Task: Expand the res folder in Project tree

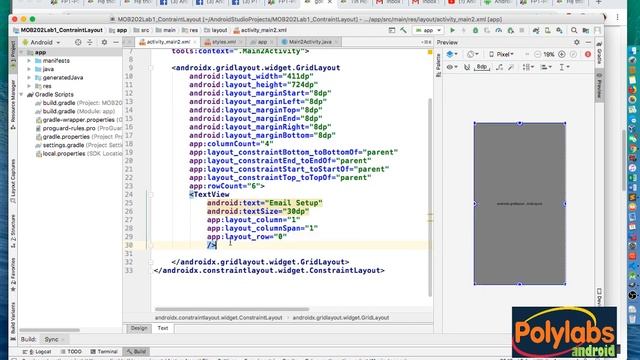Action: (x=29, y=86)
